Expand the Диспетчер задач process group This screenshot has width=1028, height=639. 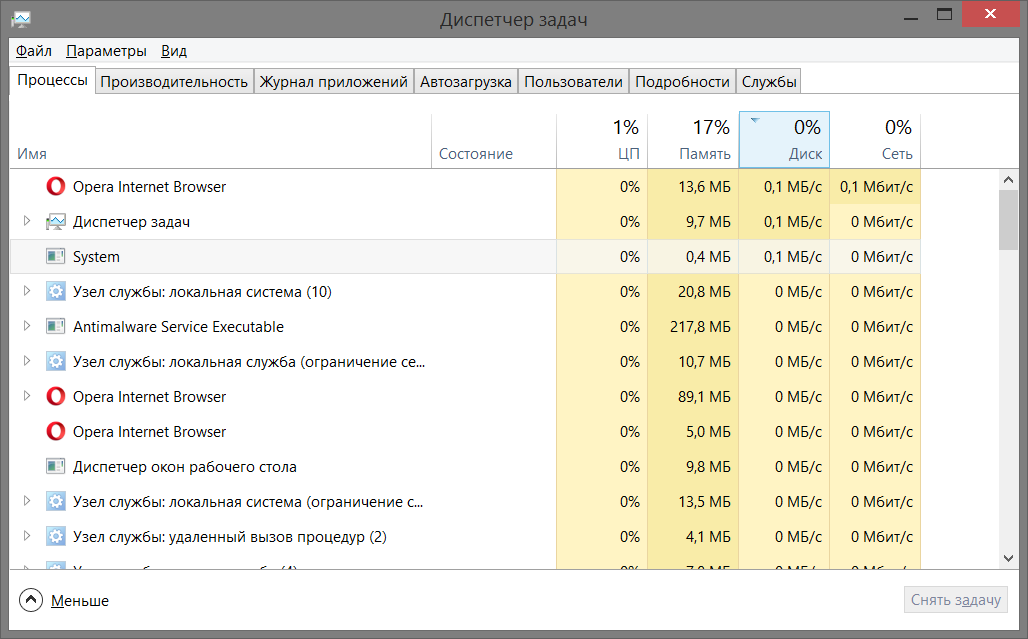(27, 222)
